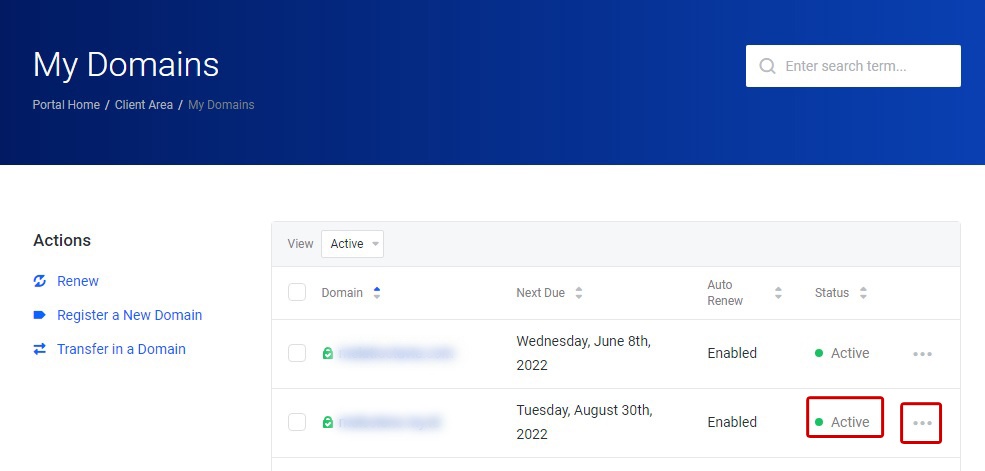985x471 pixels.
Task: Check the box for the June 8th domain
Action: tap(297, 353)
